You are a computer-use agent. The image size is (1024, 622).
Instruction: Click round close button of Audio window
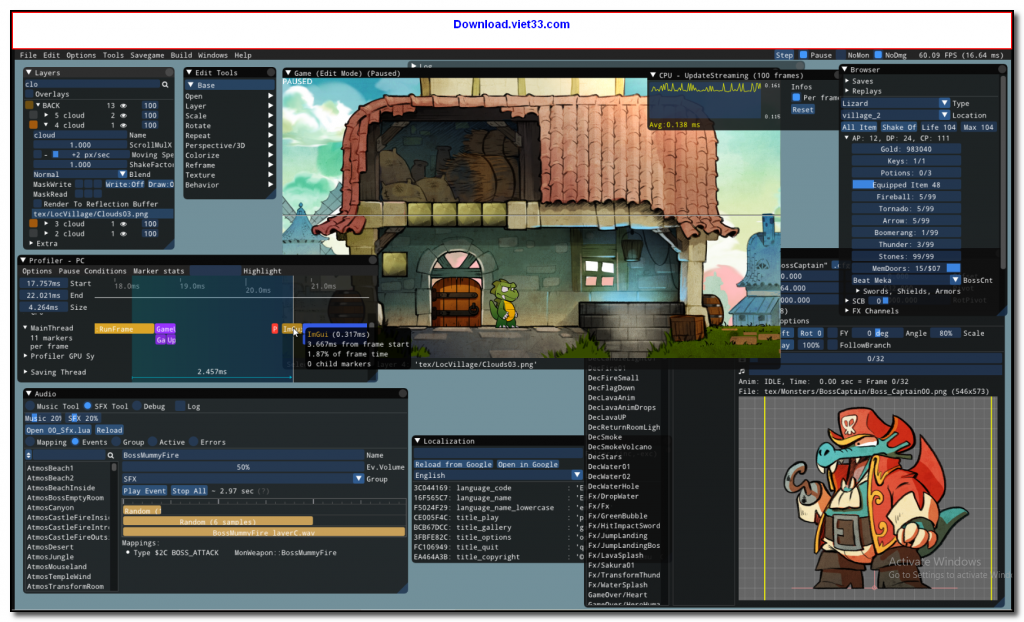pos(403,393)
